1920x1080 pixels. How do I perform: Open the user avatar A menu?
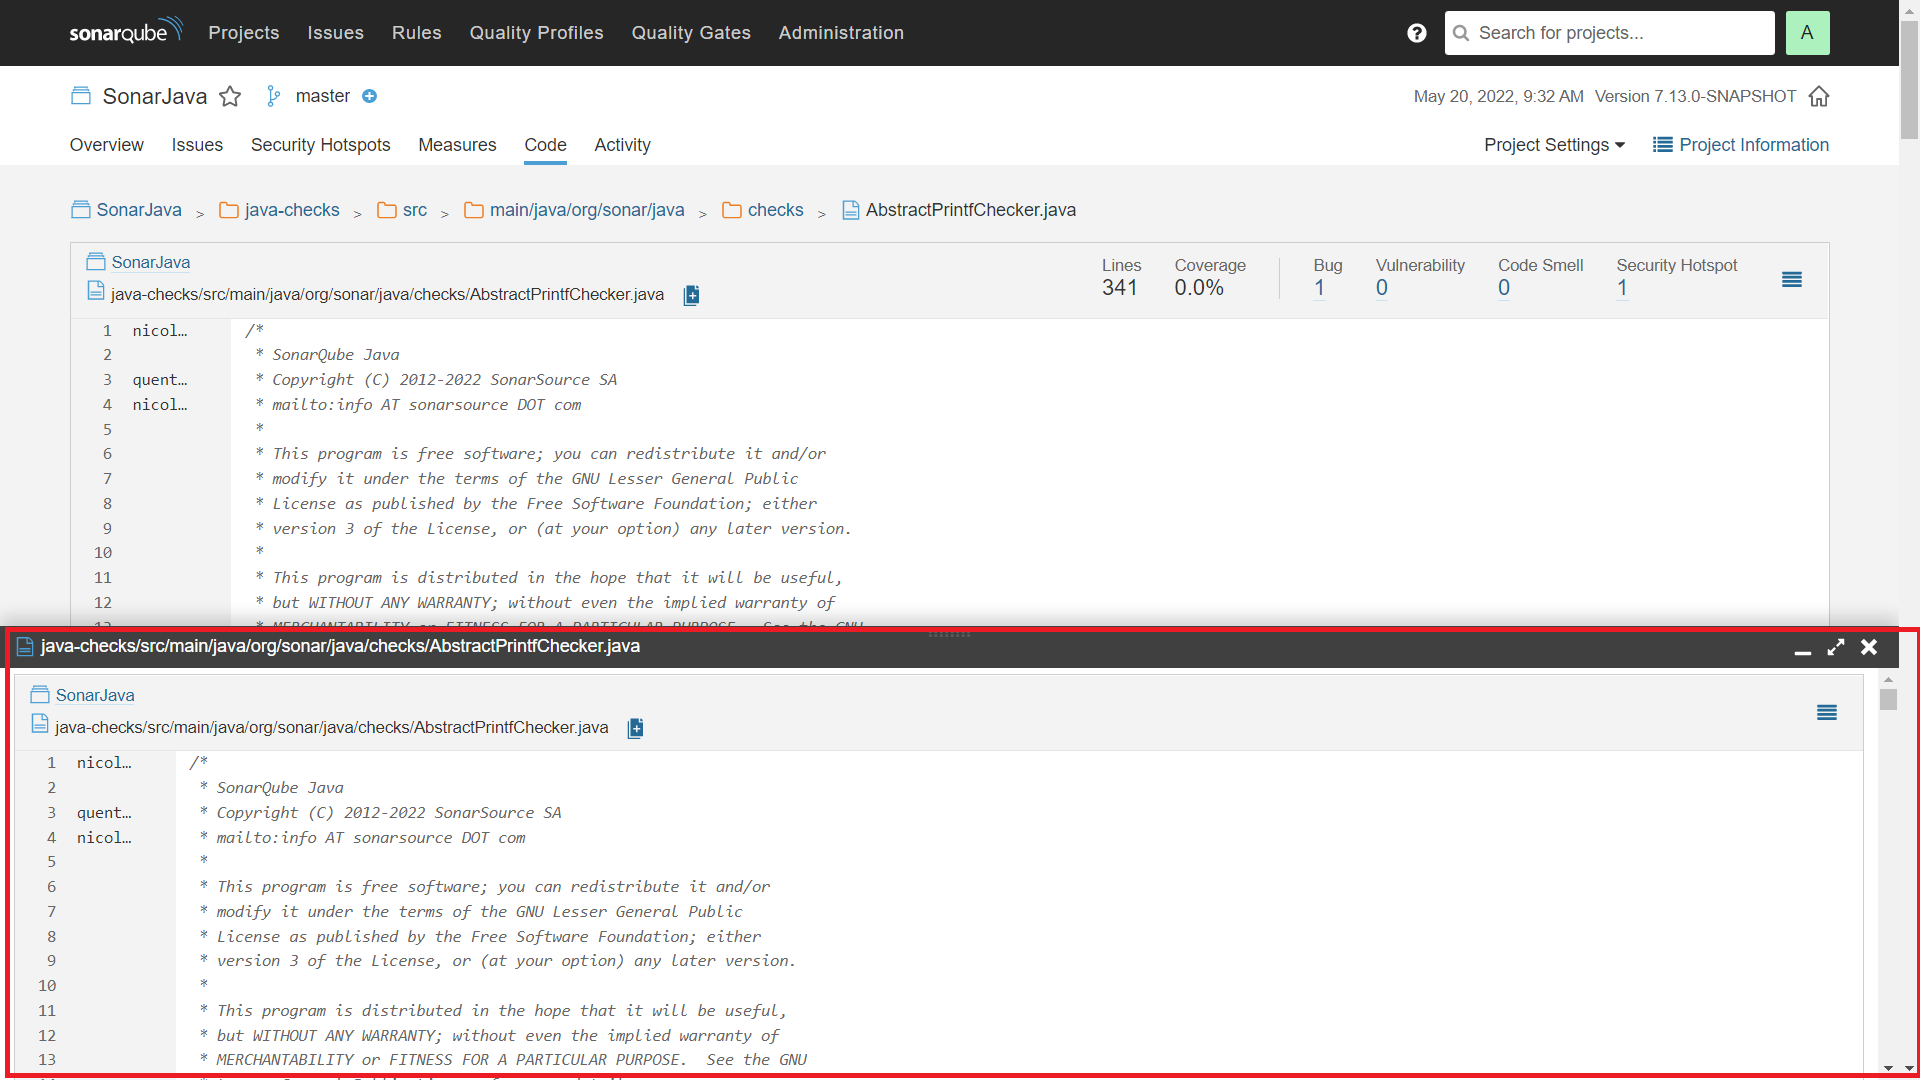click(x=1807, y=33)
